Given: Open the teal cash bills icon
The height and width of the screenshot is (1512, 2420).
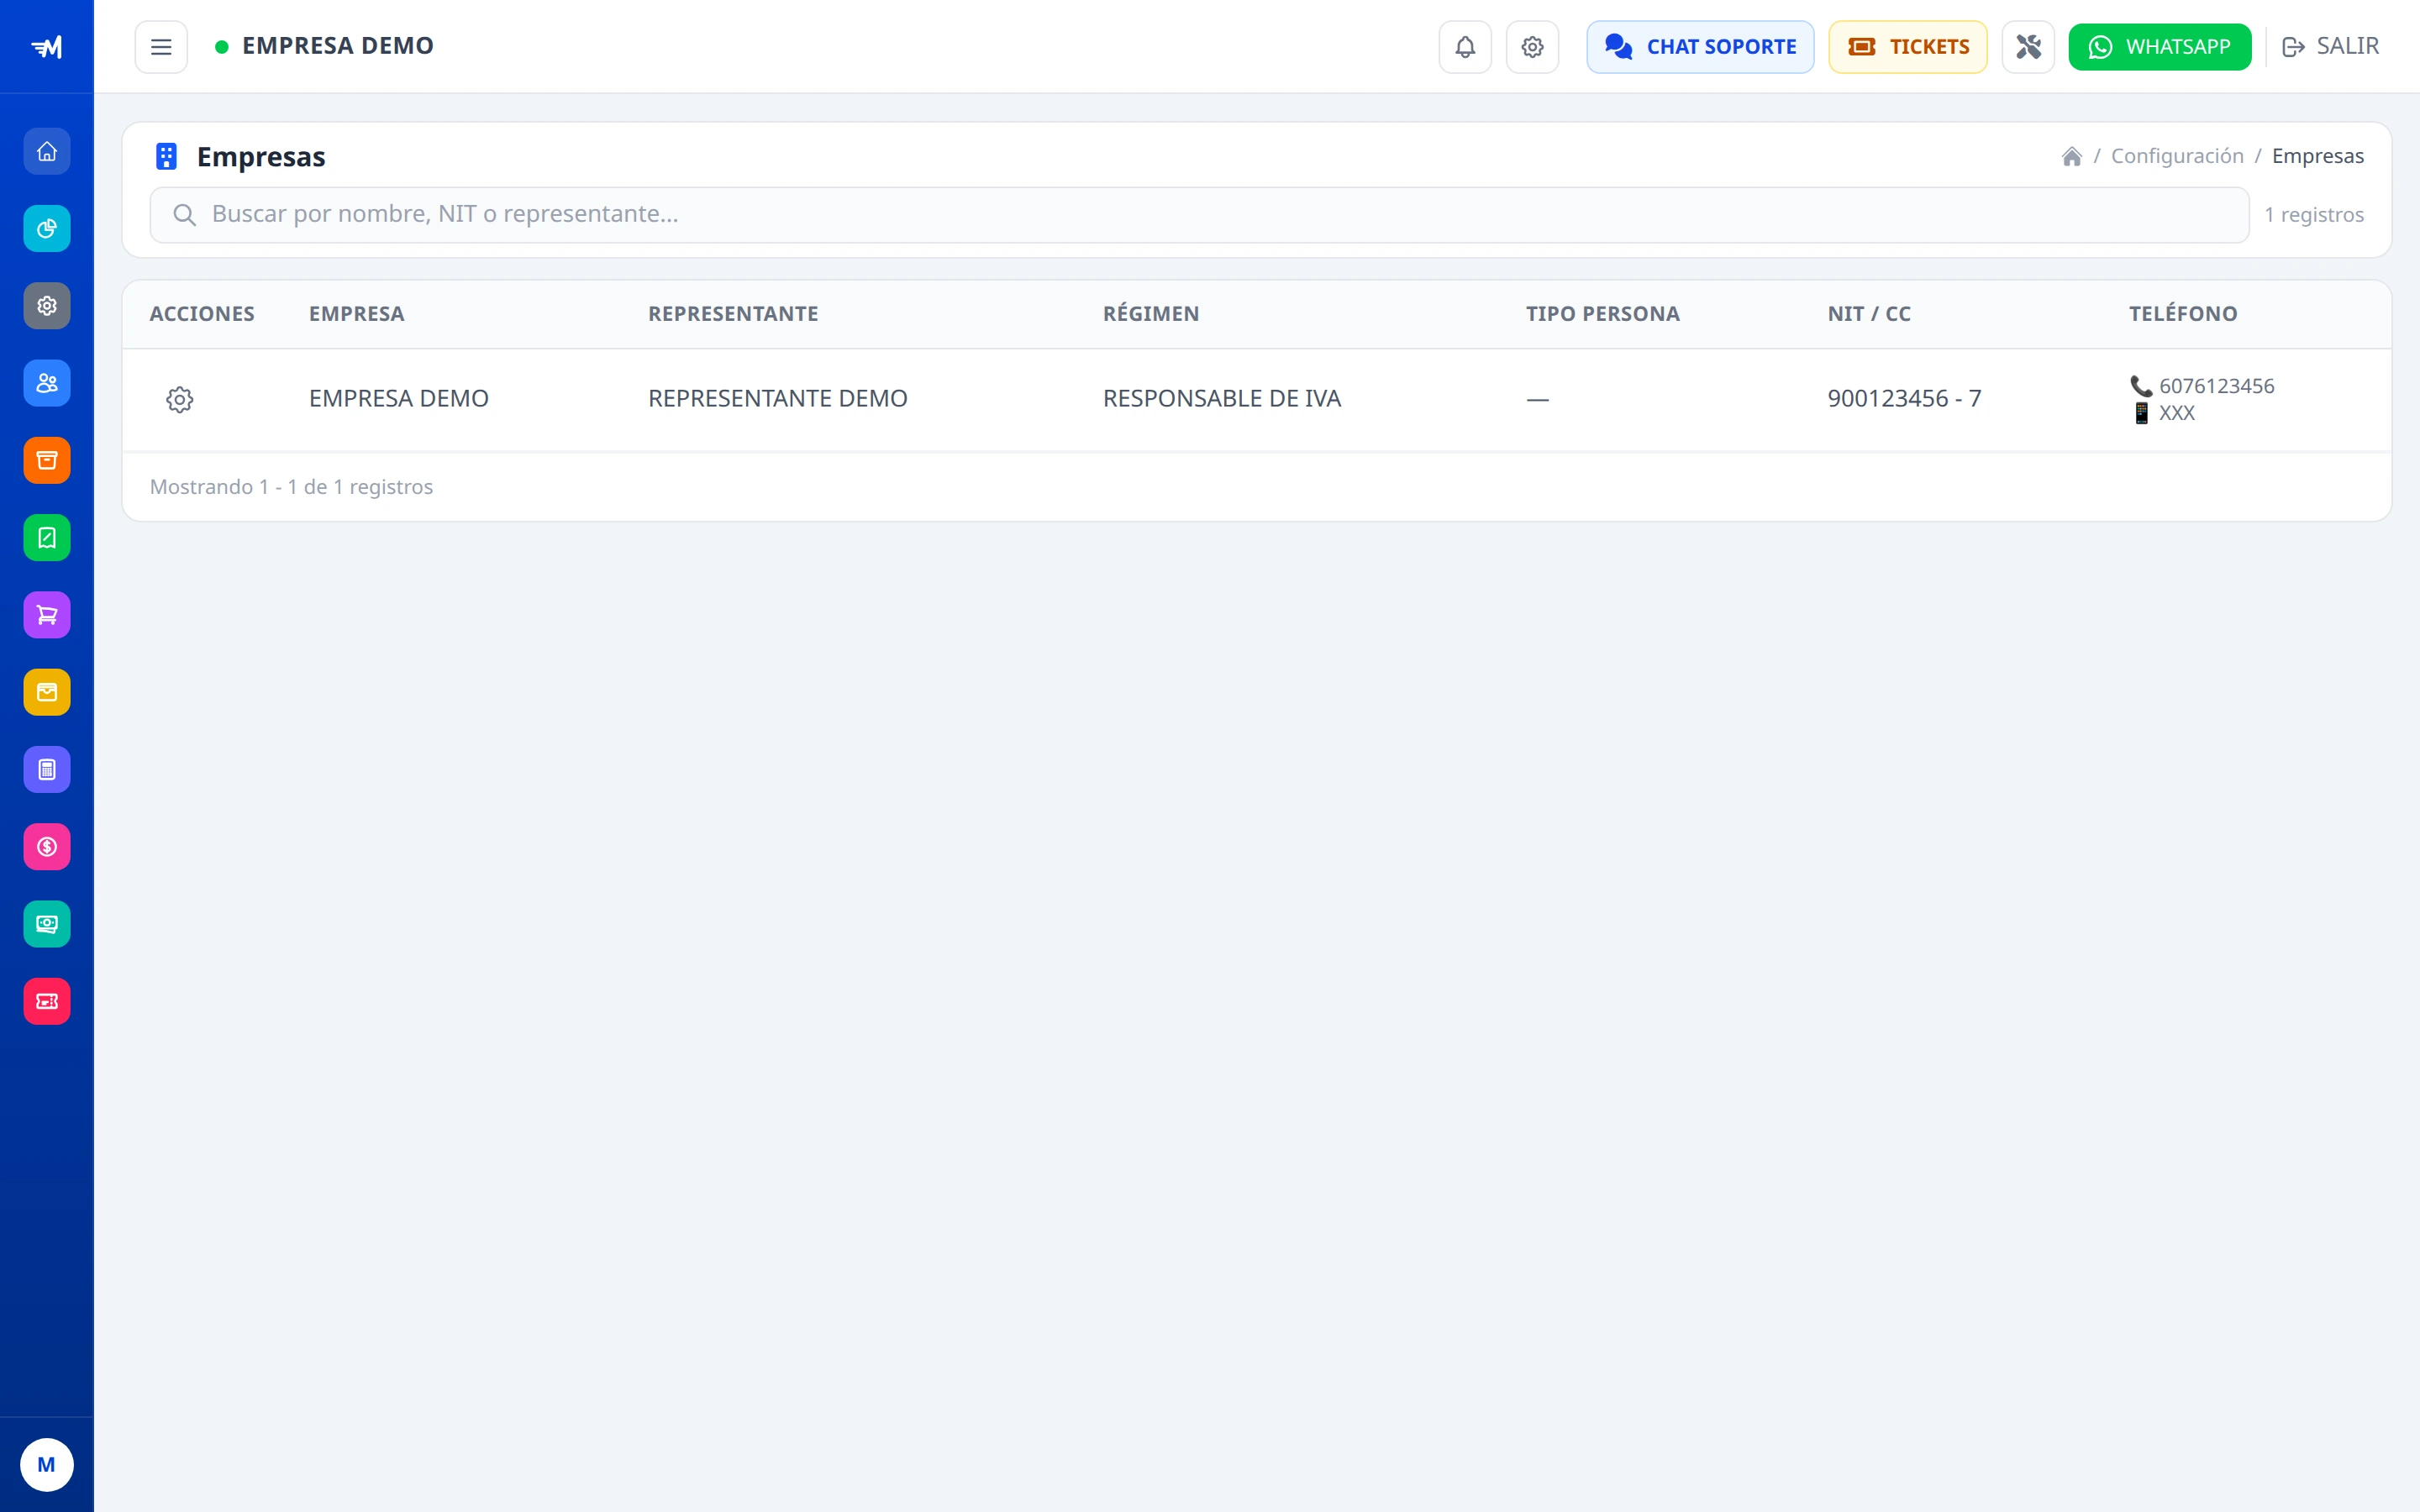Looking at the screenshot, I should pyautogui.click(x=47, y=924).
